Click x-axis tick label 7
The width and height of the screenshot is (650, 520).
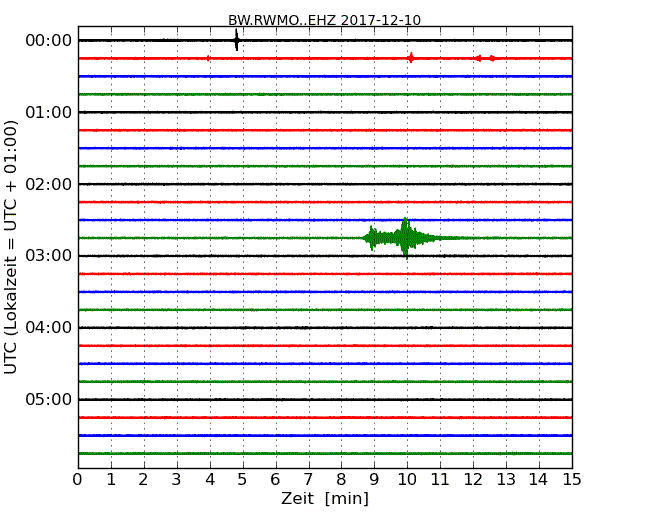(308, 480)
